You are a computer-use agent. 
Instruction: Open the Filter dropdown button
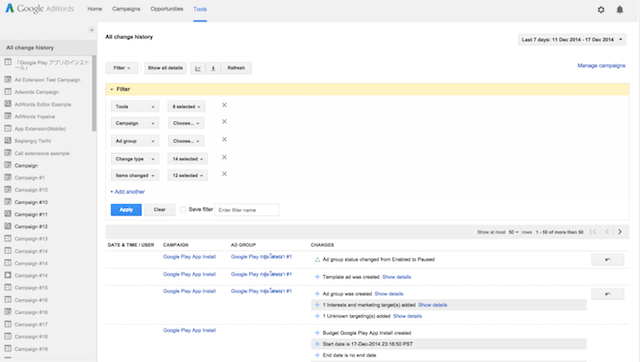[x=122, y=68]
